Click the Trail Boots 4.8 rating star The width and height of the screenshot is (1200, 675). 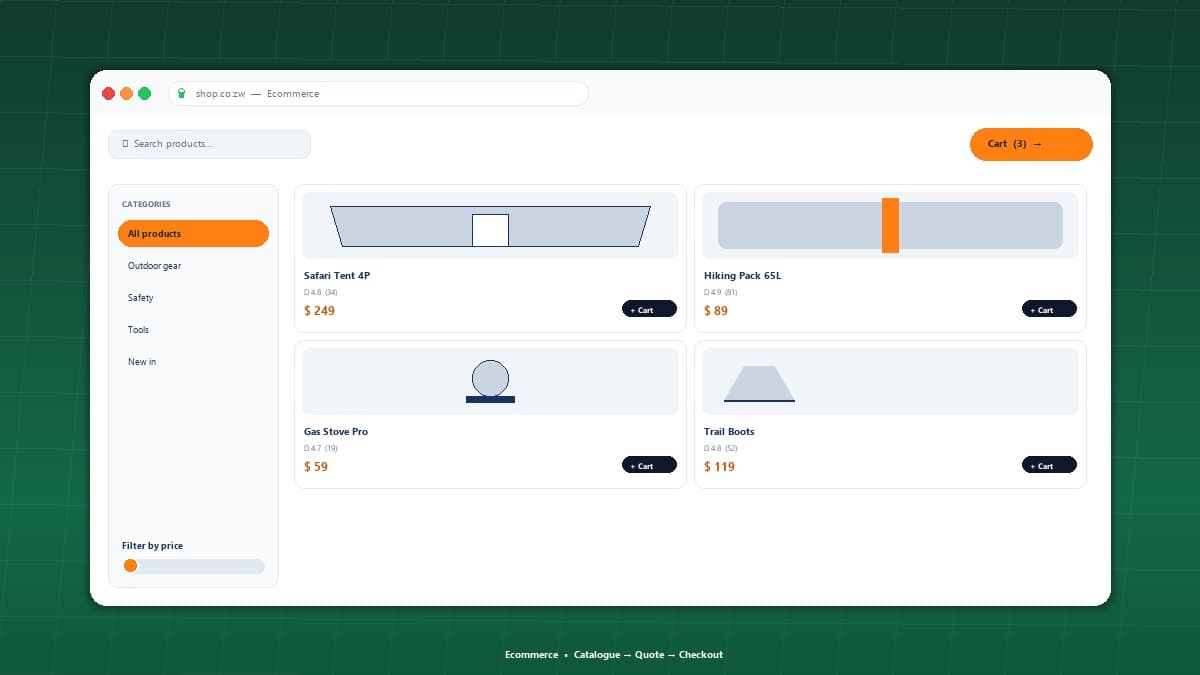click(x=707, y=448)
